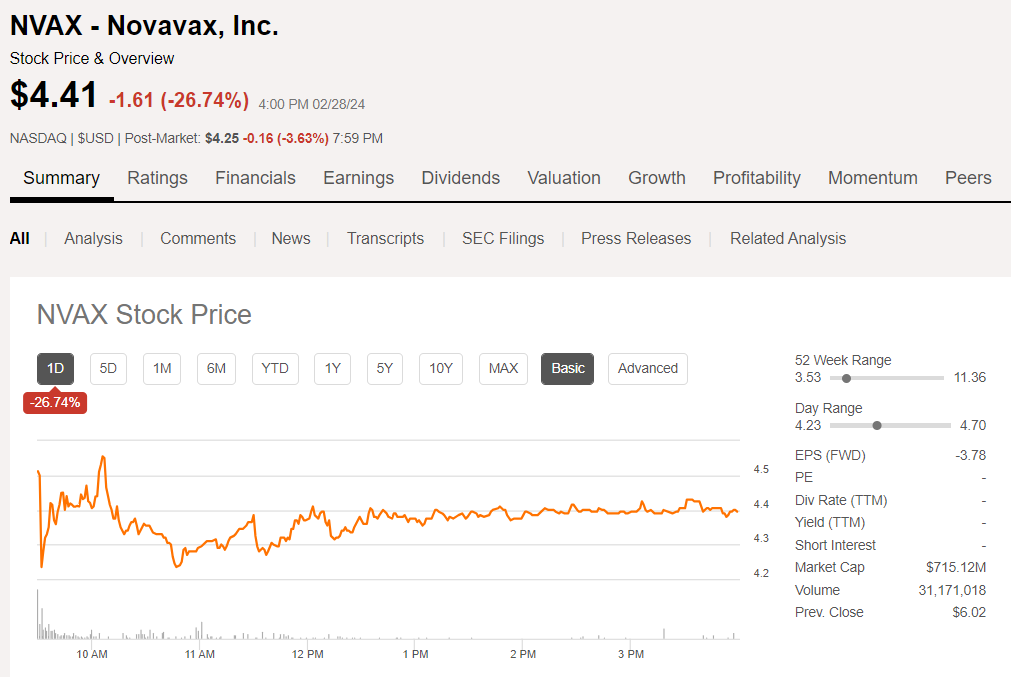Open the Ratings tab
Image resolution: width=1011 pixels, height=677 pixels.
[157, 178]
